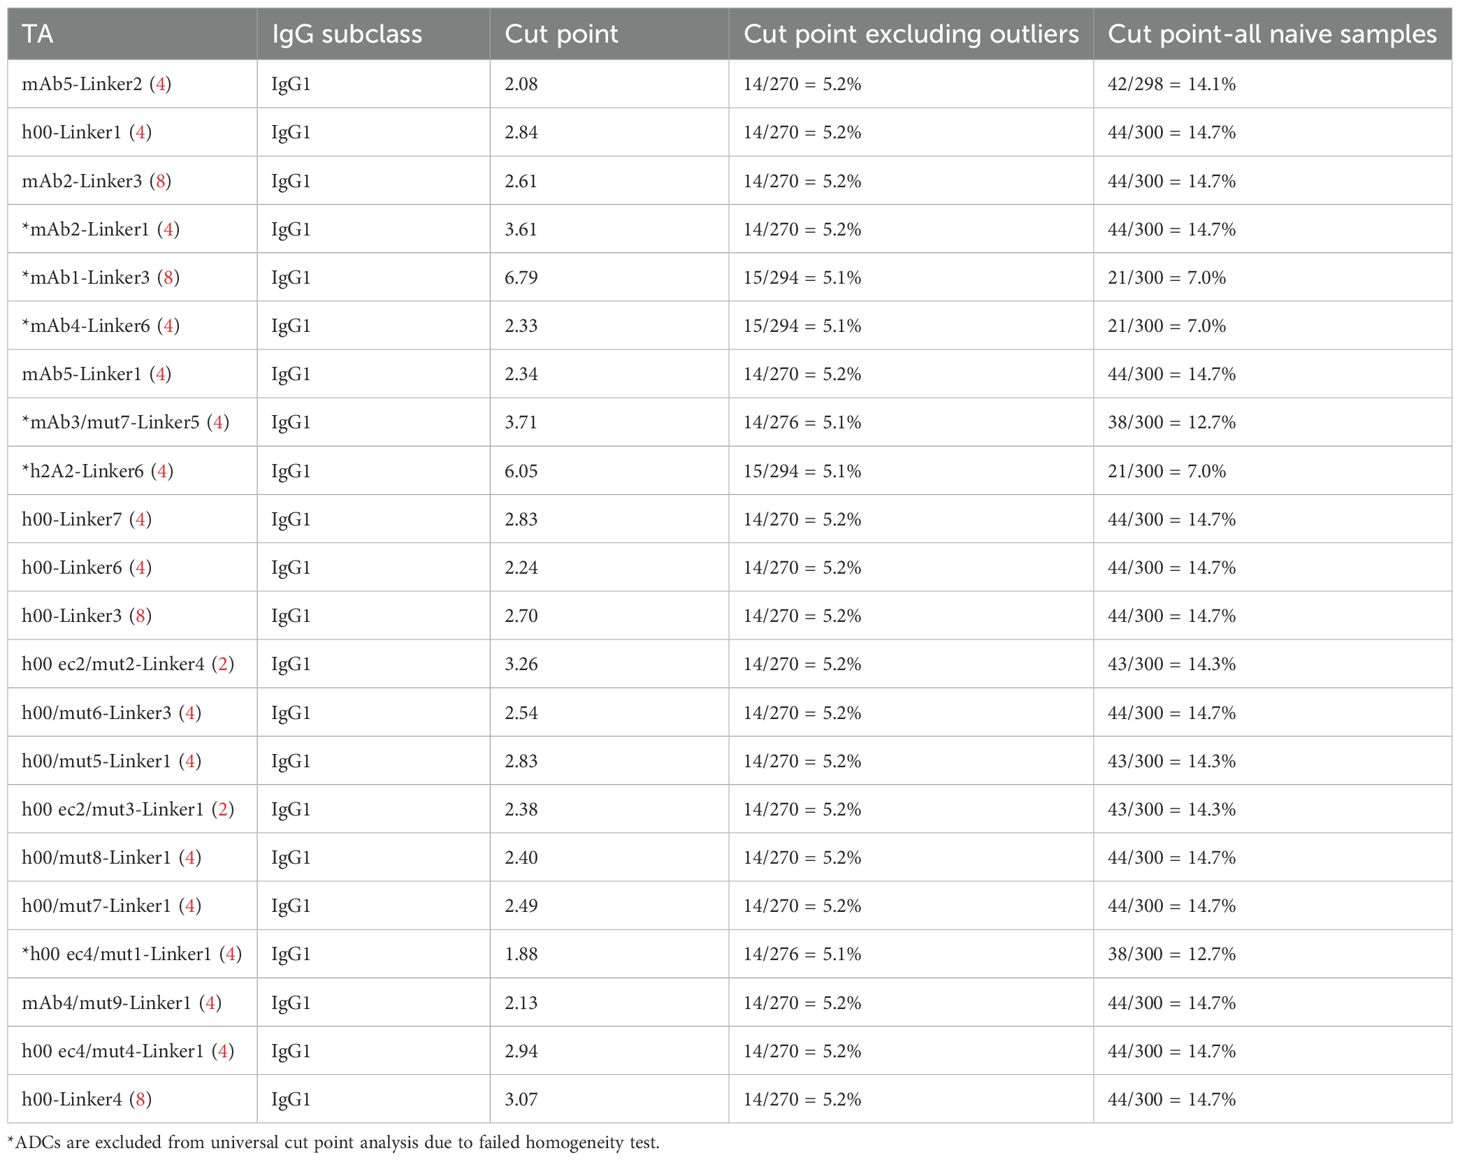
Task: Open the reference after *mAb3/mut7-Linker5
Action: [x=218, y=422]
